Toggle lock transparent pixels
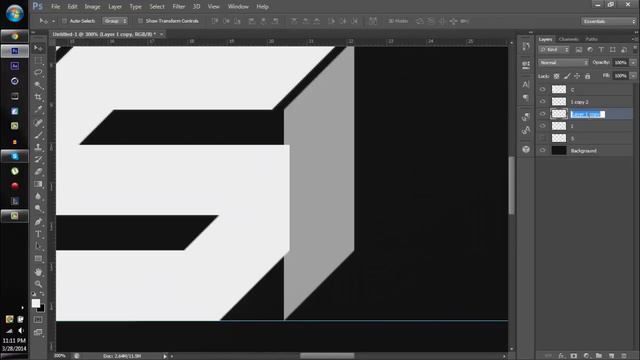This screenshot has width=640, height=360. [556, 76]
